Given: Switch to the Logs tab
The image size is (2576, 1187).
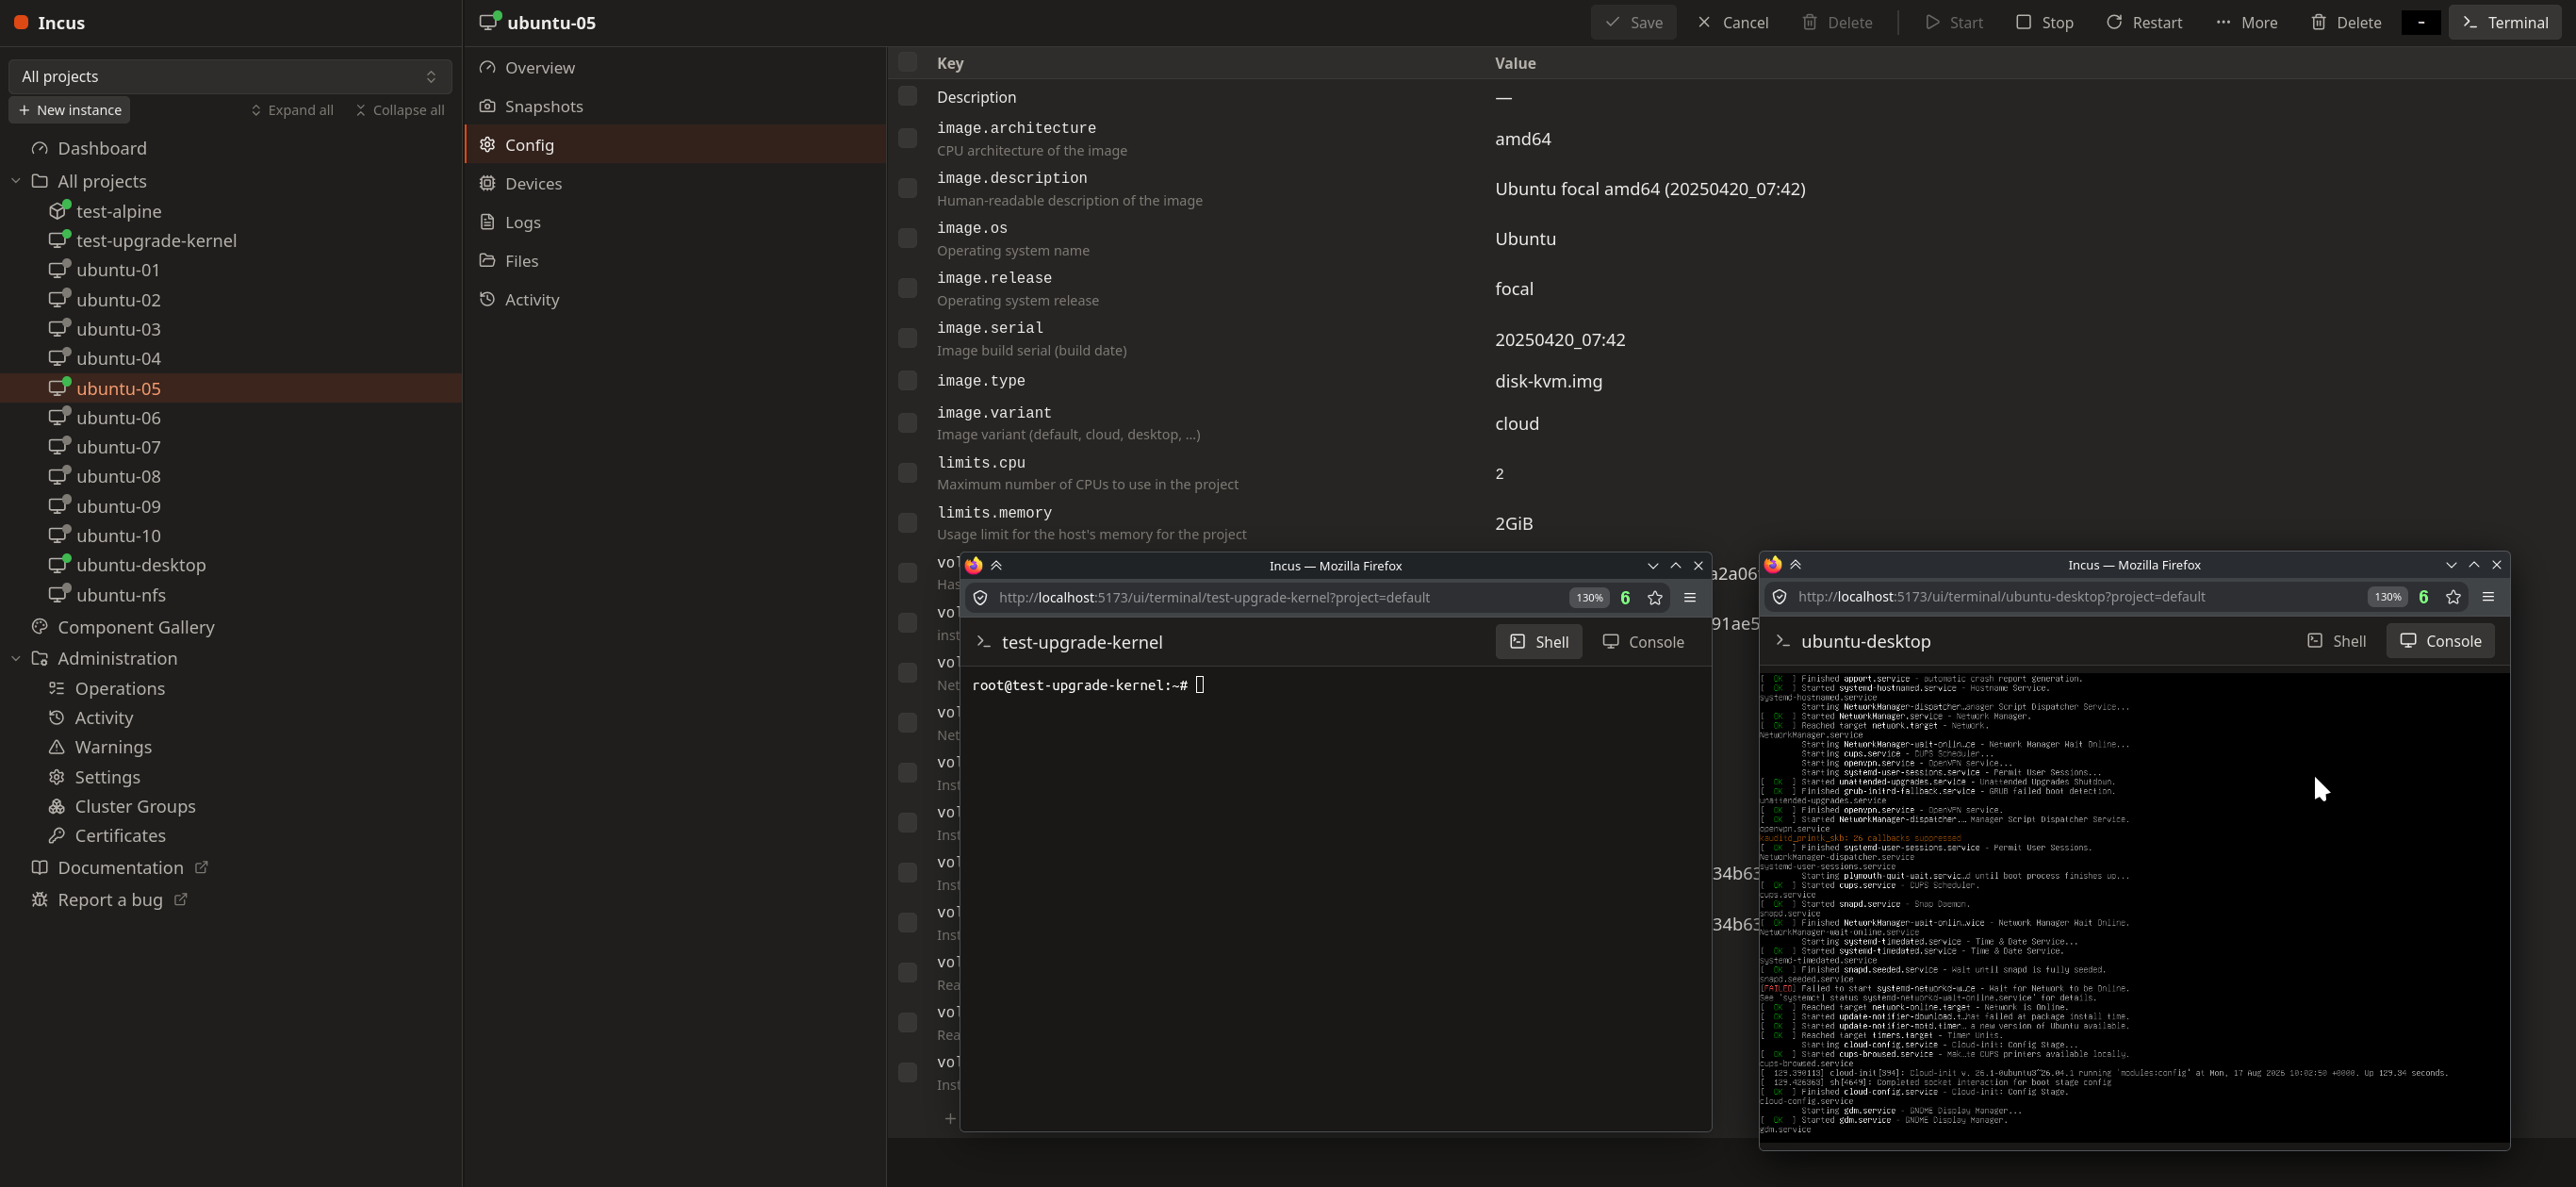Looking at the screenshot, I should pos(675,222).
